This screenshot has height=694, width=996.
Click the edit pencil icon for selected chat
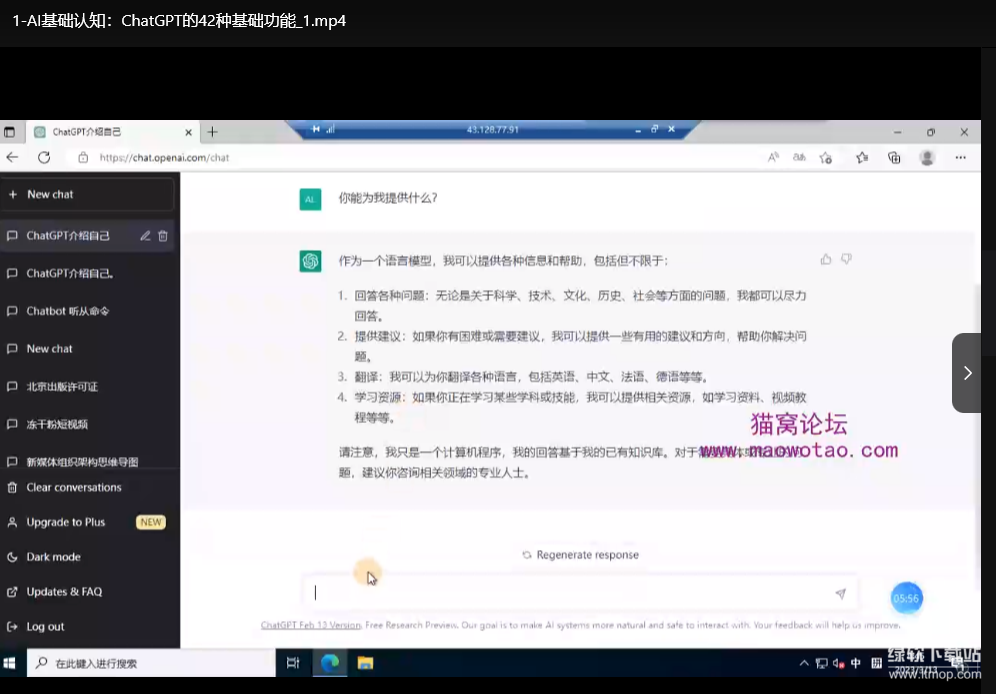[x=145, y=236]
